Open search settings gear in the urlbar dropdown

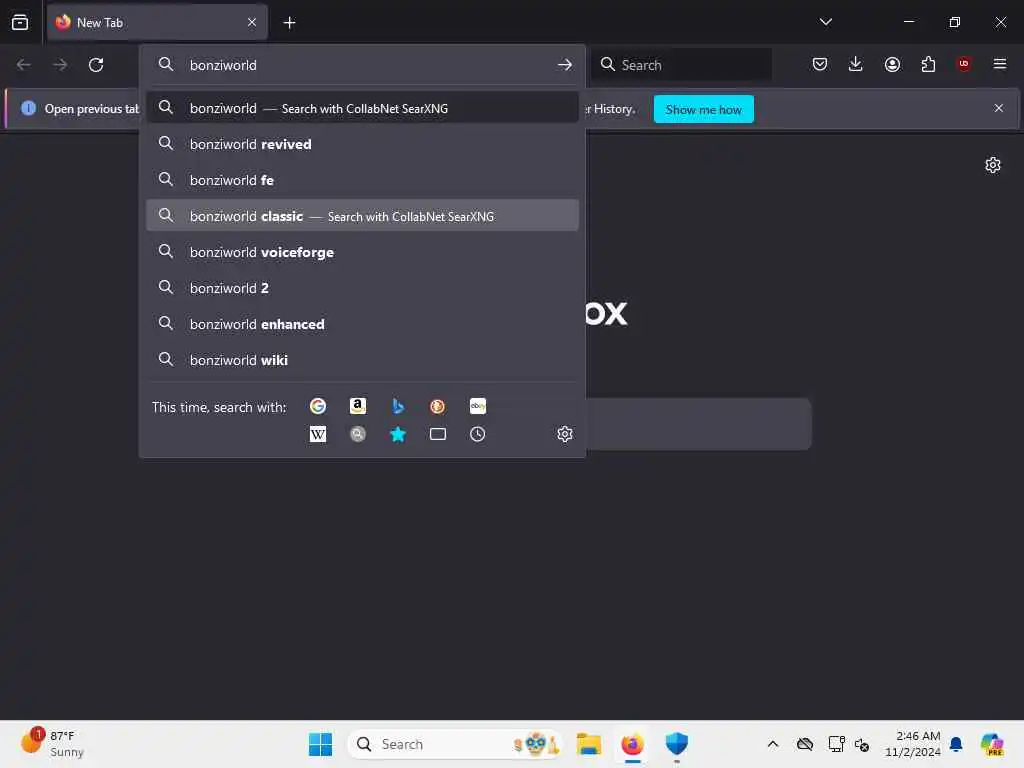(565, 434)
